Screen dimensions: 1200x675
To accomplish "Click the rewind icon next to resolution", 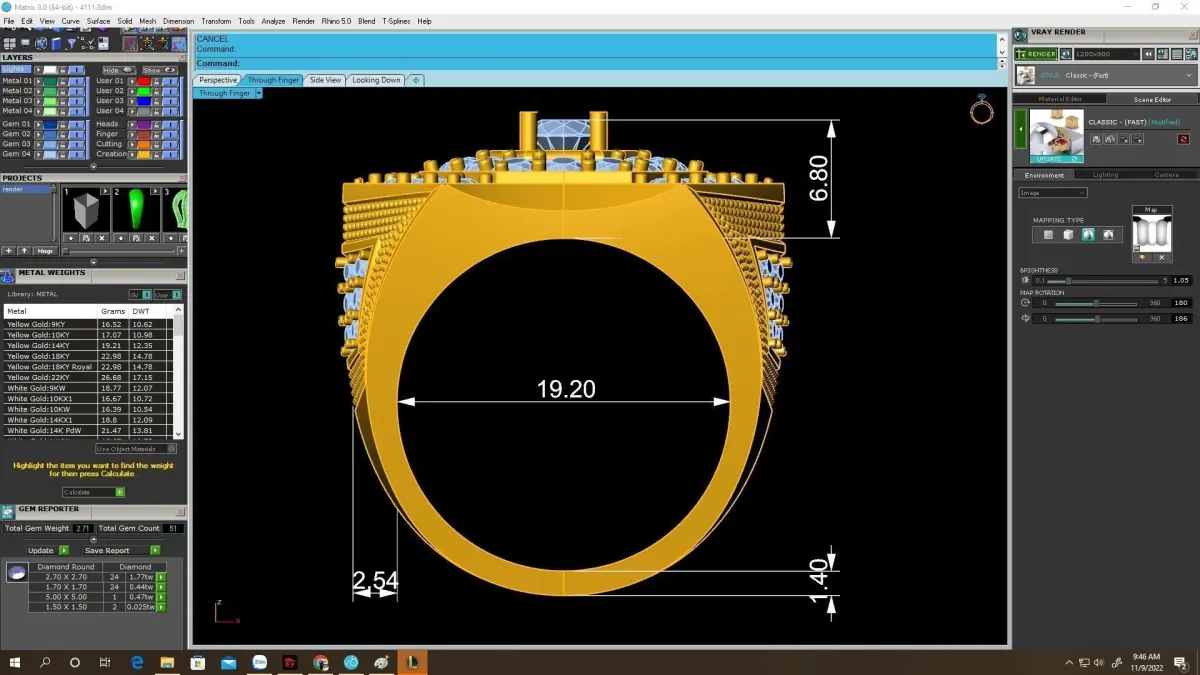I will 1148,54.
